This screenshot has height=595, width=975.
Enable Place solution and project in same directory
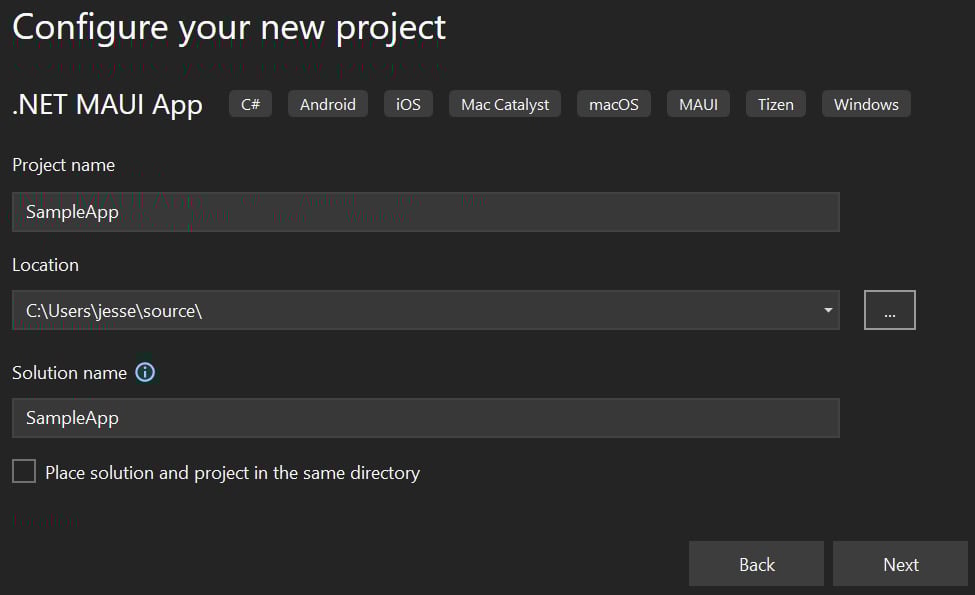point(24,471)
